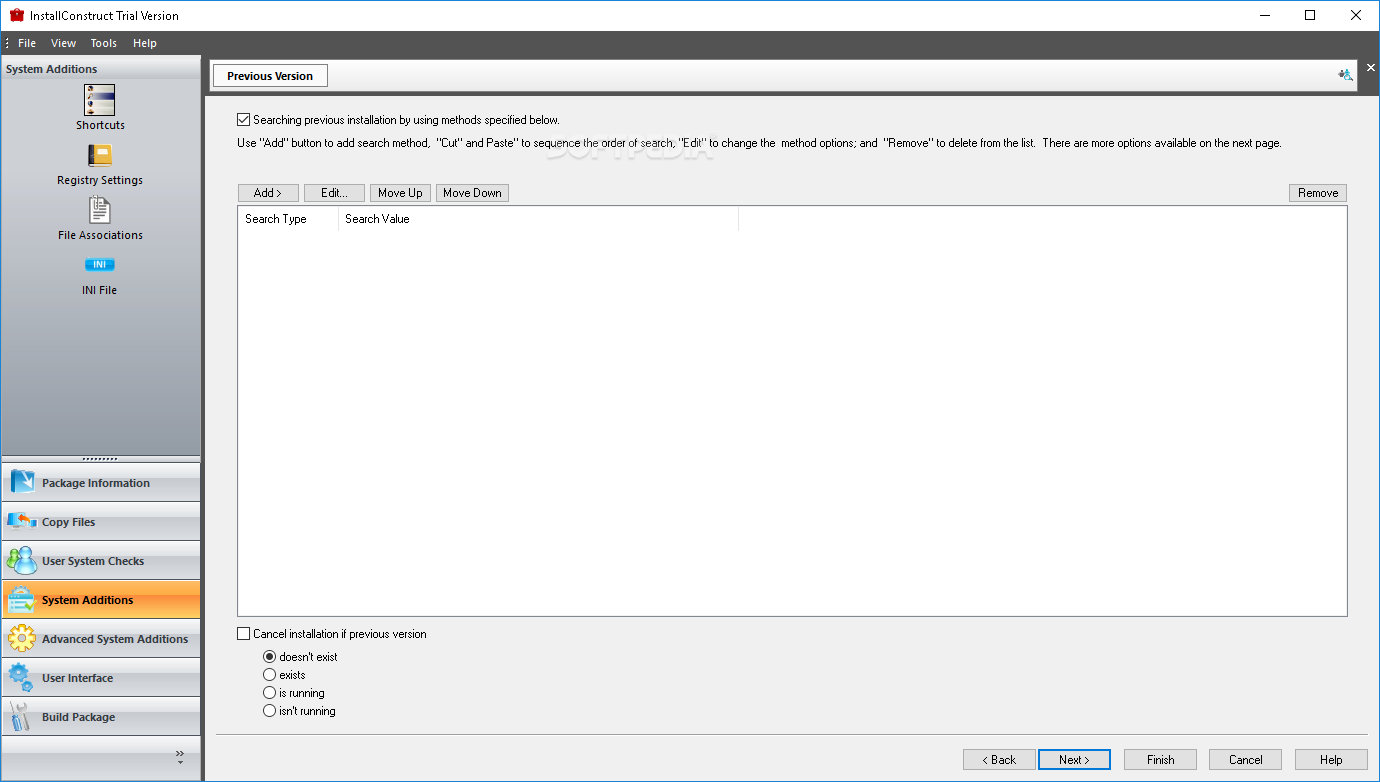The image size is (1380, 782).
Task: Click the Finish button
Action: click(1161, 760)
